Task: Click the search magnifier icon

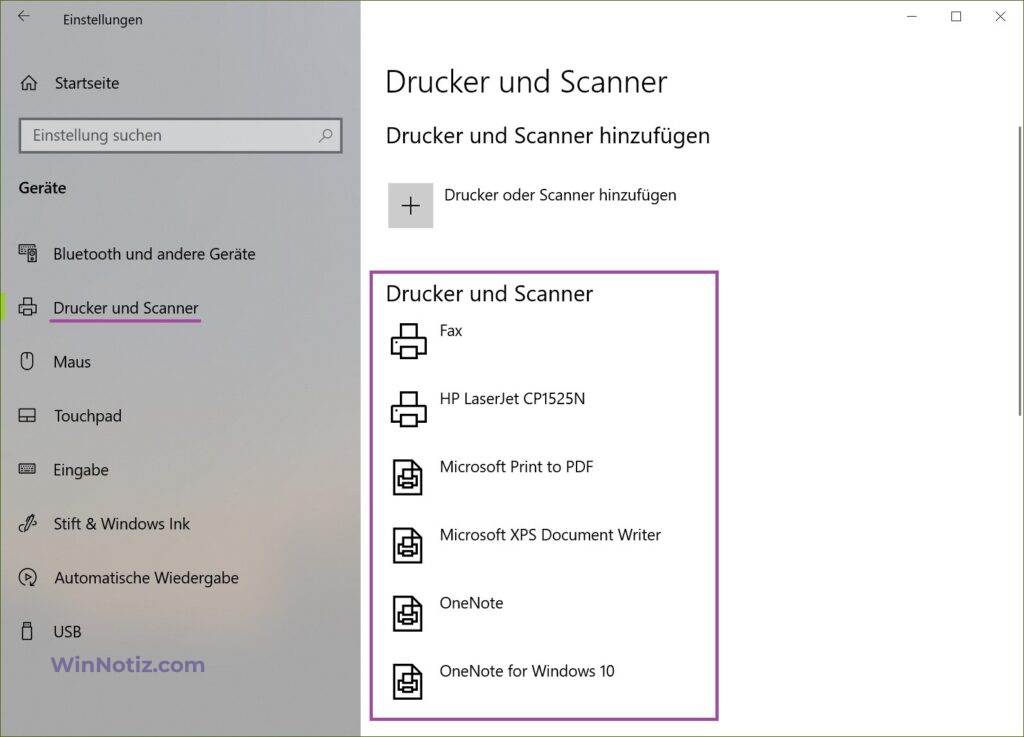Action: 325,135
